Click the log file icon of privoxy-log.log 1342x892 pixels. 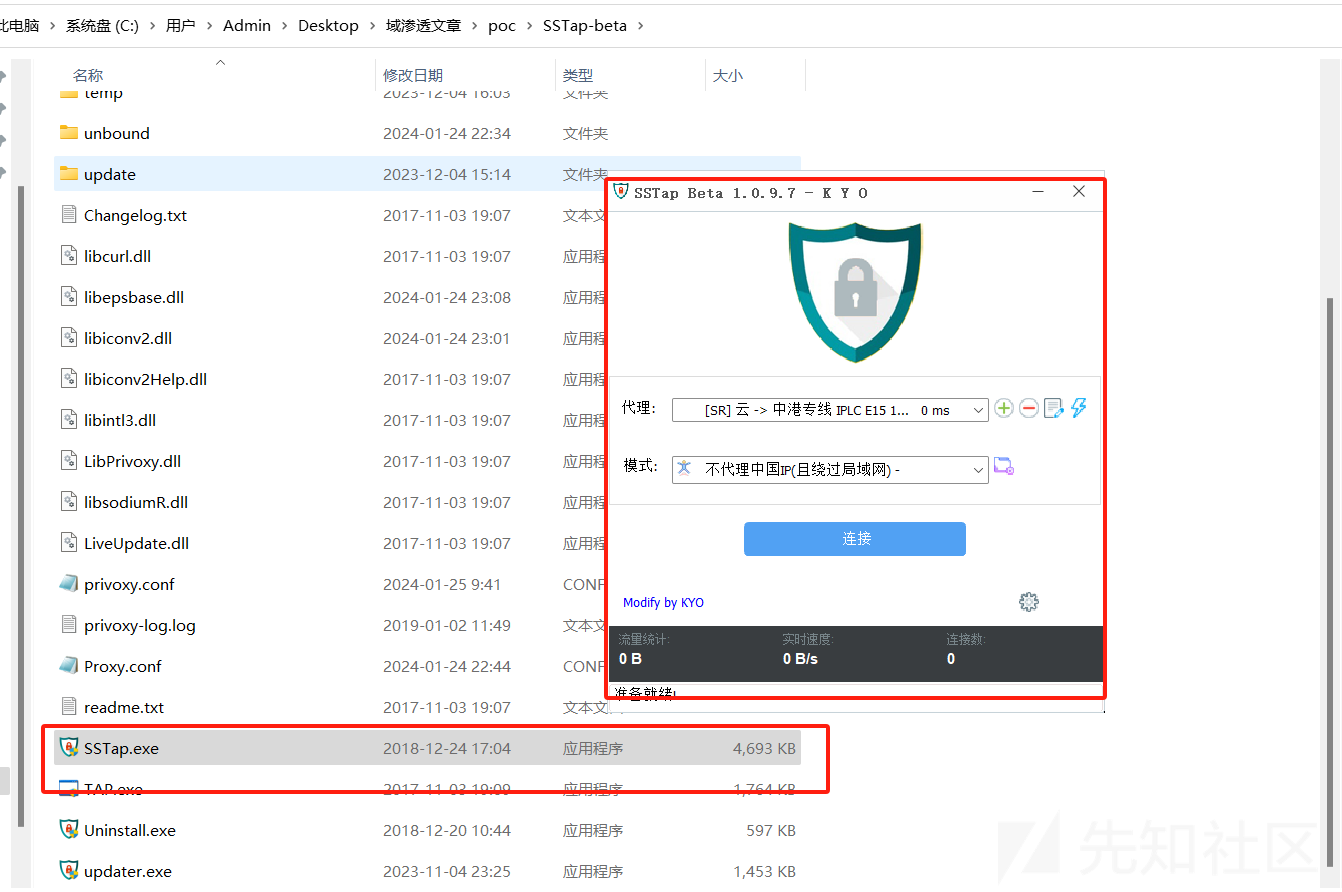tap(69, 625)
